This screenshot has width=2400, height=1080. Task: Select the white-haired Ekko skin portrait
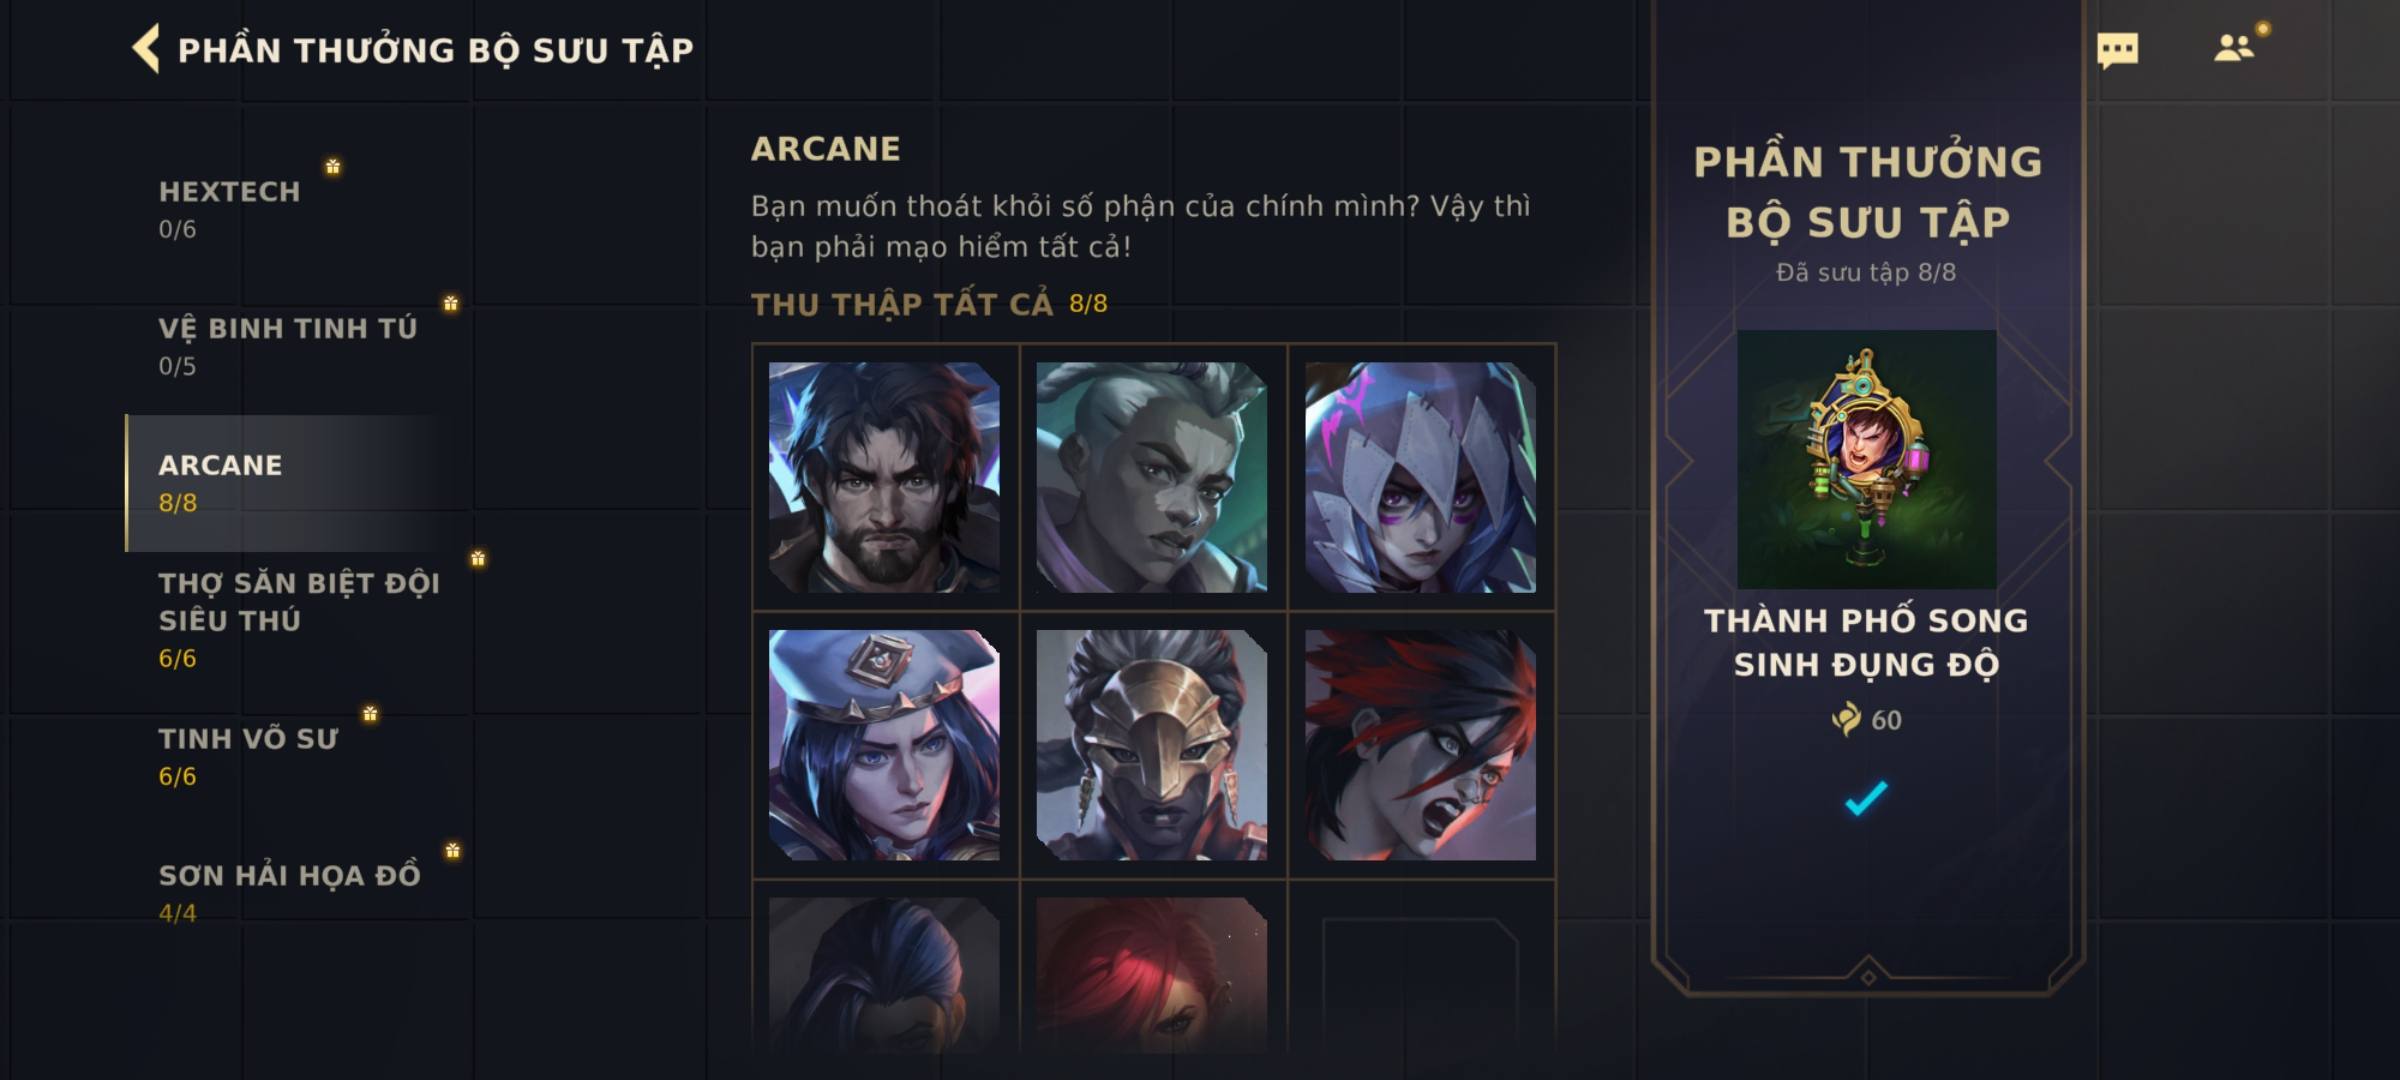coord(1152,477)
